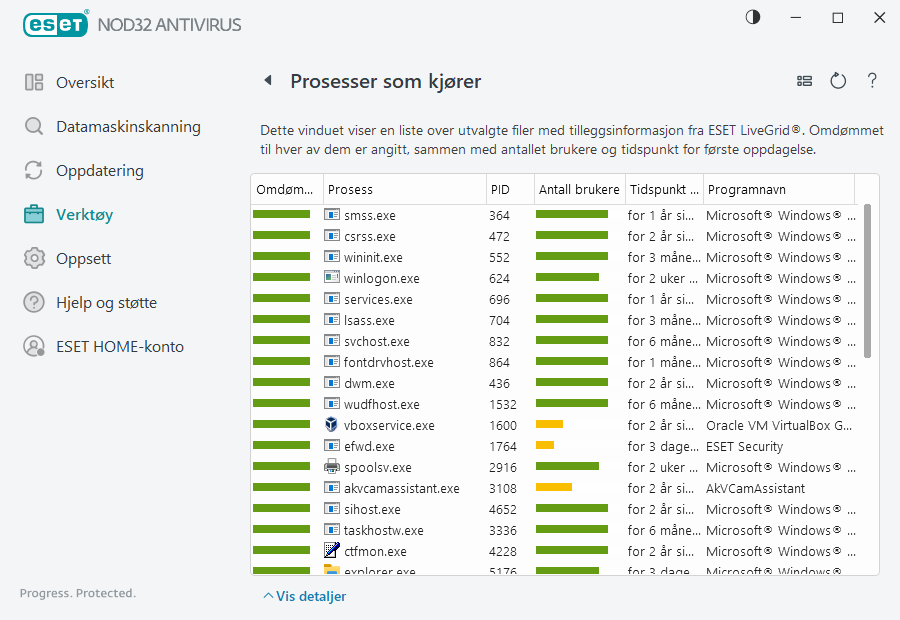Open the Oppdatering section

99,170
